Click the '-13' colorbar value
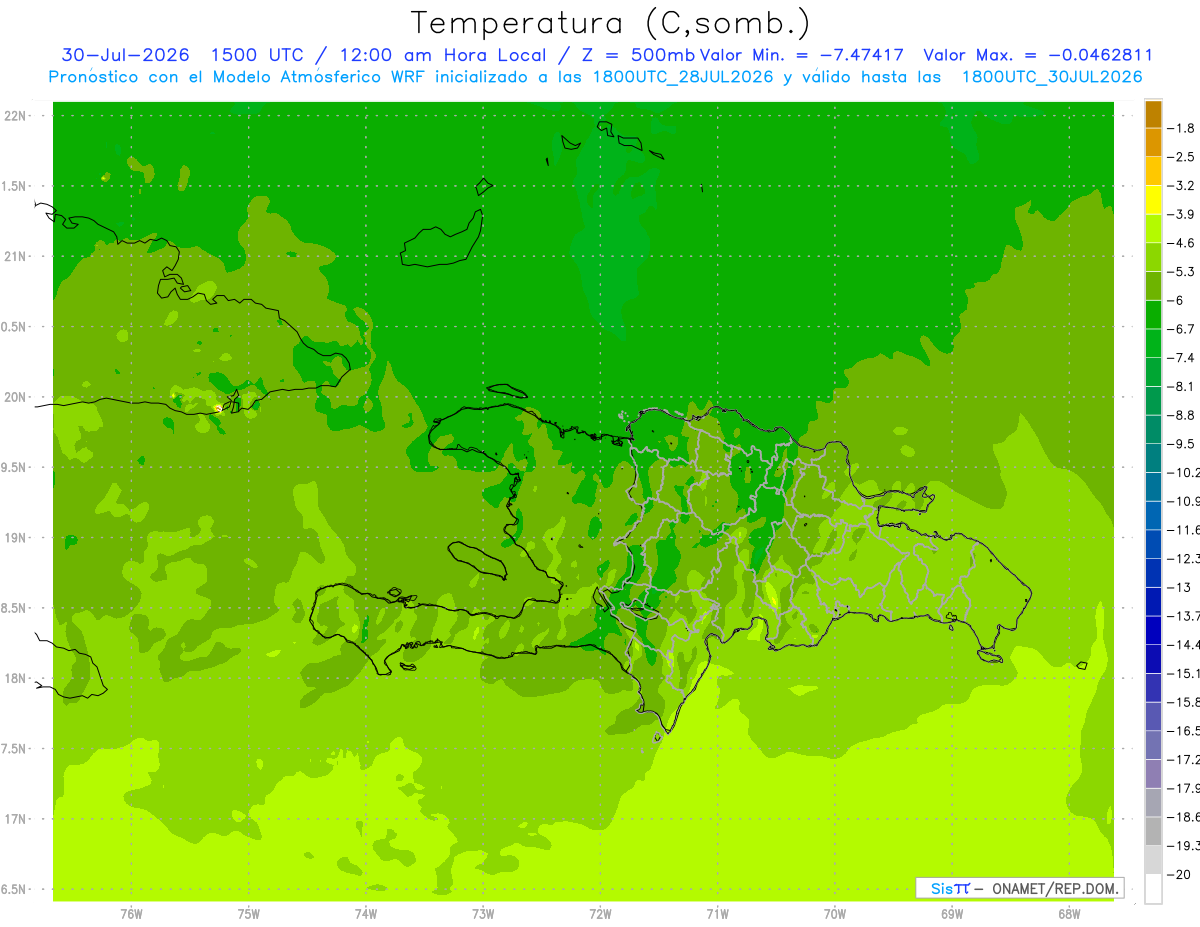1200x927 pixels. click(x=1181, y=587)
